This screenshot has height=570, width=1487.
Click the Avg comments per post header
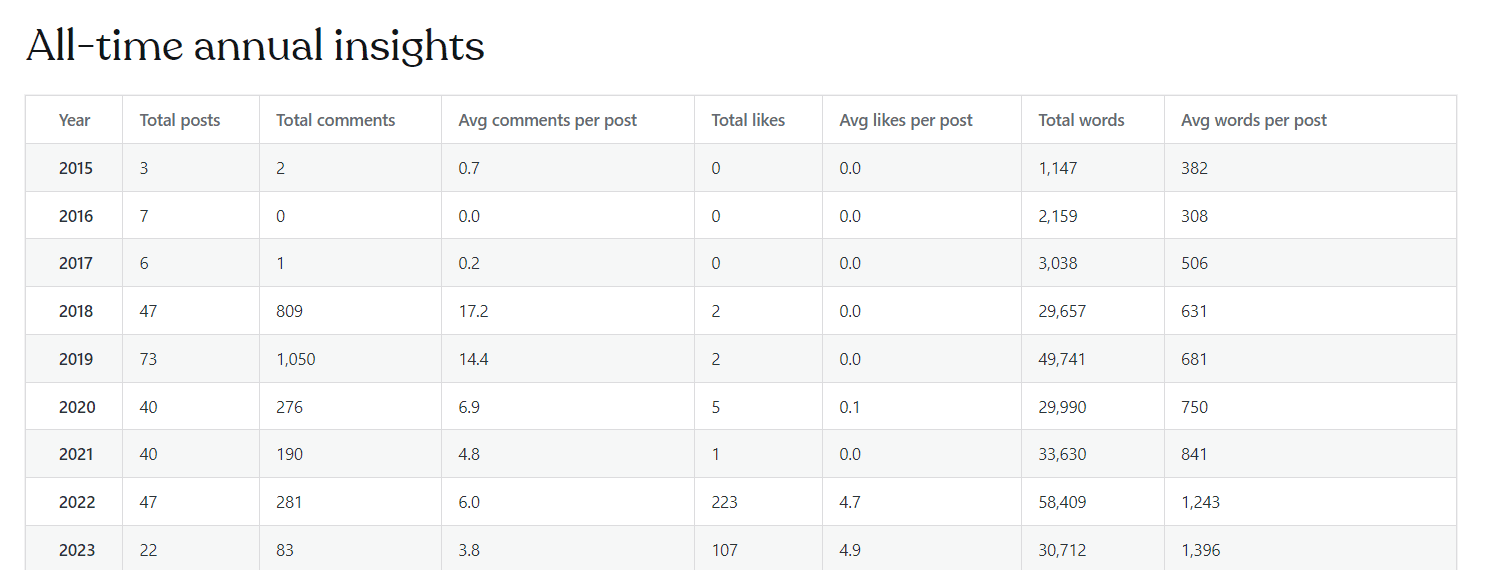click(547, 120)
